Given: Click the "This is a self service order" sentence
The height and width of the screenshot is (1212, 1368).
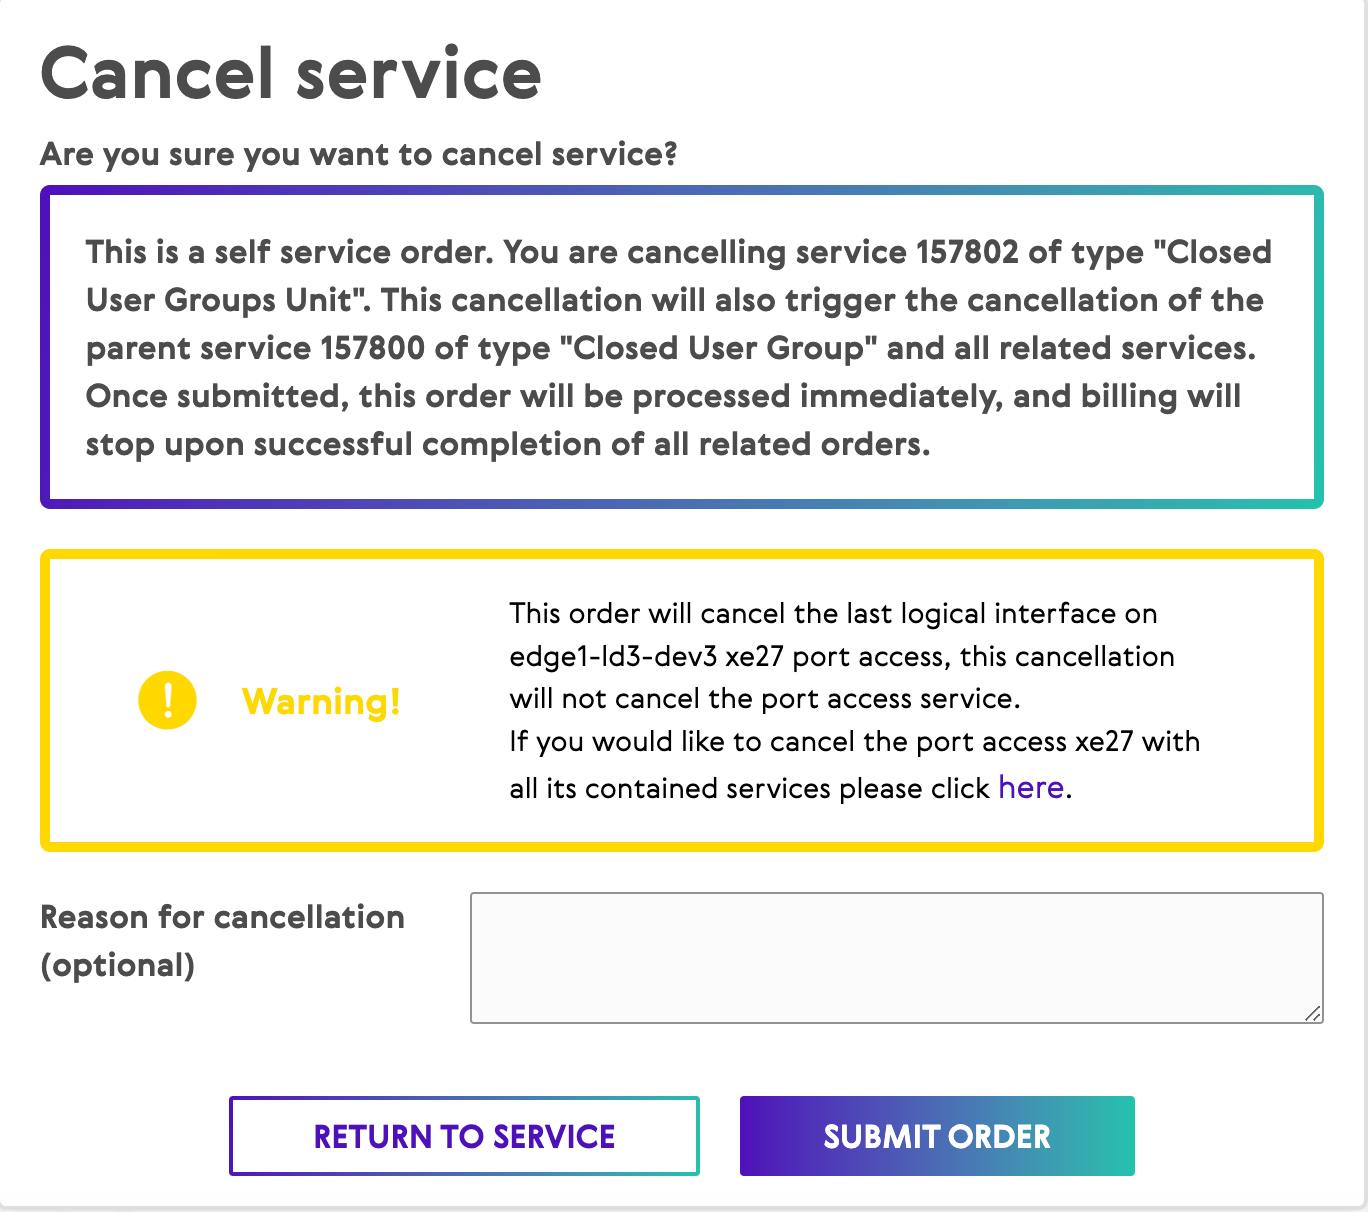Looking at the screenshot, I should (x=289, y=252).
